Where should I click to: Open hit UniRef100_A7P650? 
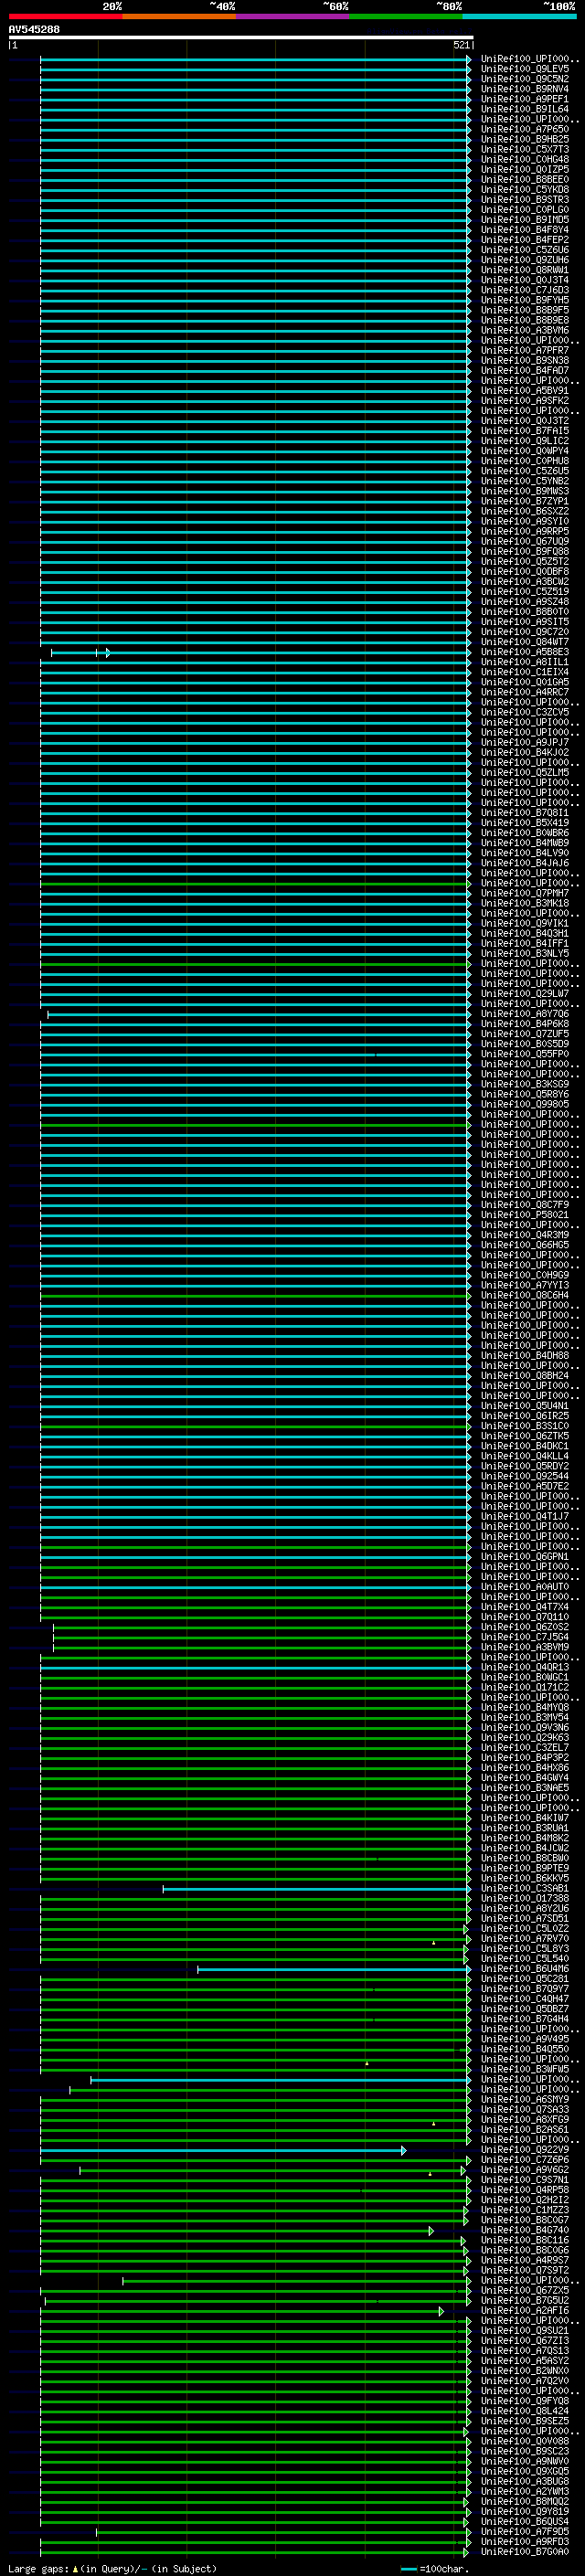point(524,129)
